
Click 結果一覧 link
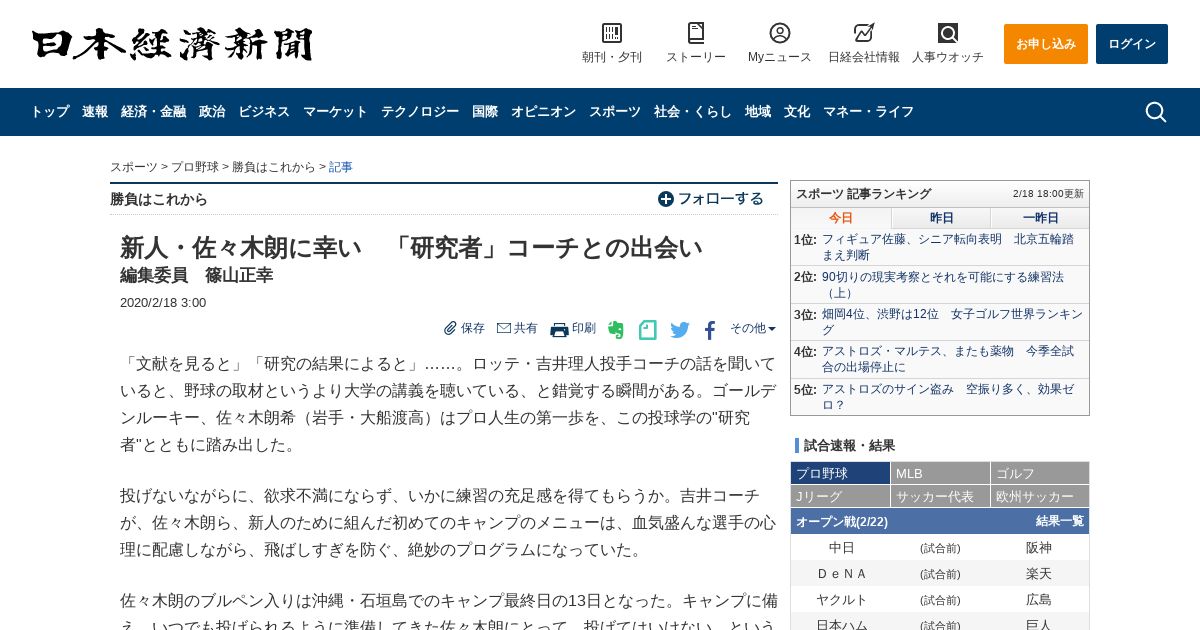pos(1059,521)
